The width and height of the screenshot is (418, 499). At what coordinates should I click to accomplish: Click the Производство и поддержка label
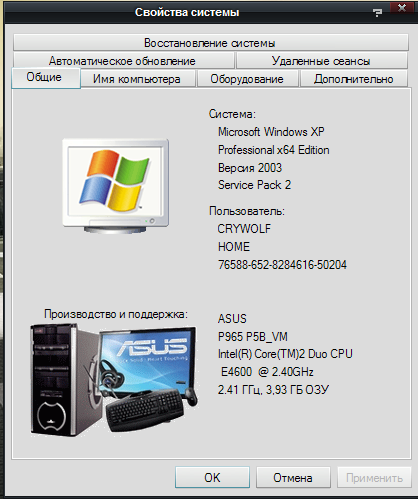coord(116,314)
